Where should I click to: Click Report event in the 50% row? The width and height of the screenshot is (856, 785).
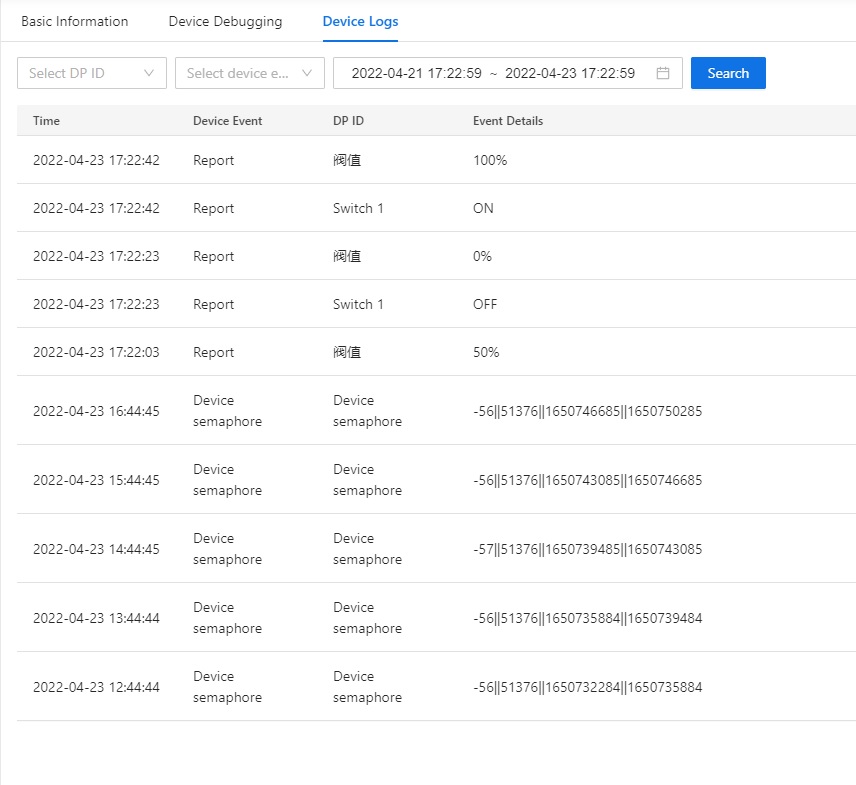pyautogui.click(x=213, y=352)
